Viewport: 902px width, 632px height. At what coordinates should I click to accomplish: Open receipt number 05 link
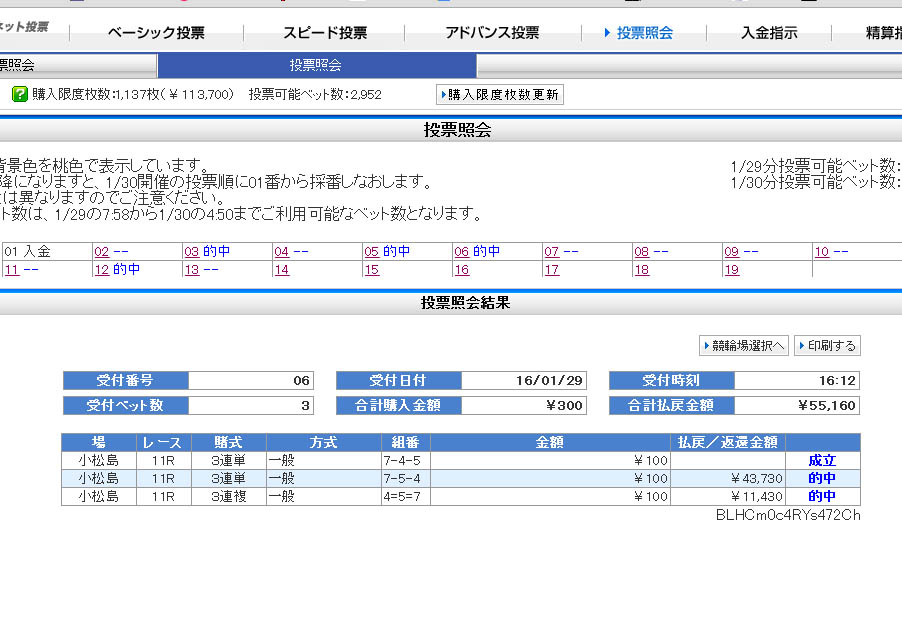(x=371, y=252)
